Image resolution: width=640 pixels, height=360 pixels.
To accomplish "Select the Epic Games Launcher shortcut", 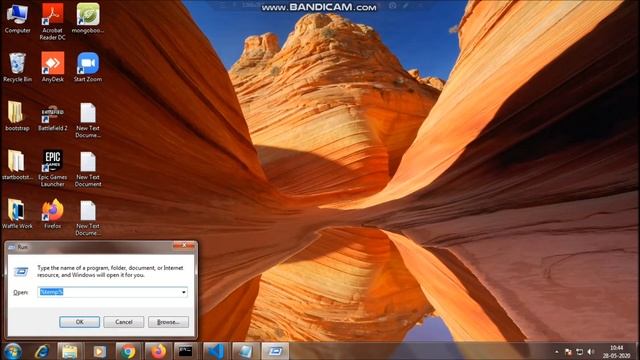I will [x=53, y=168].
